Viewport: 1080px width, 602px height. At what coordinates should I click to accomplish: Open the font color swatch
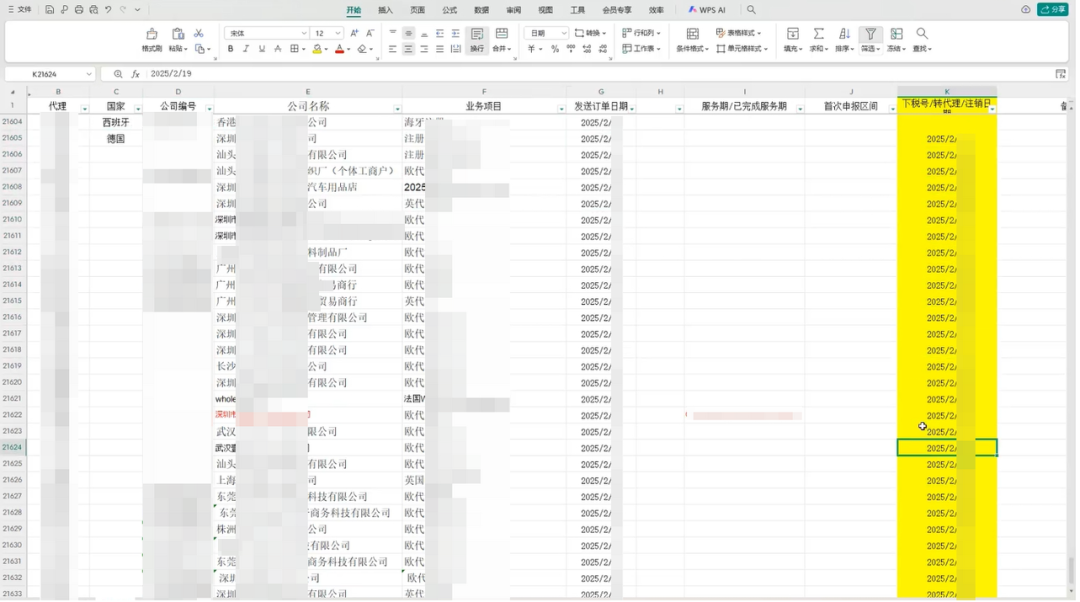click(x=340, y=50)
